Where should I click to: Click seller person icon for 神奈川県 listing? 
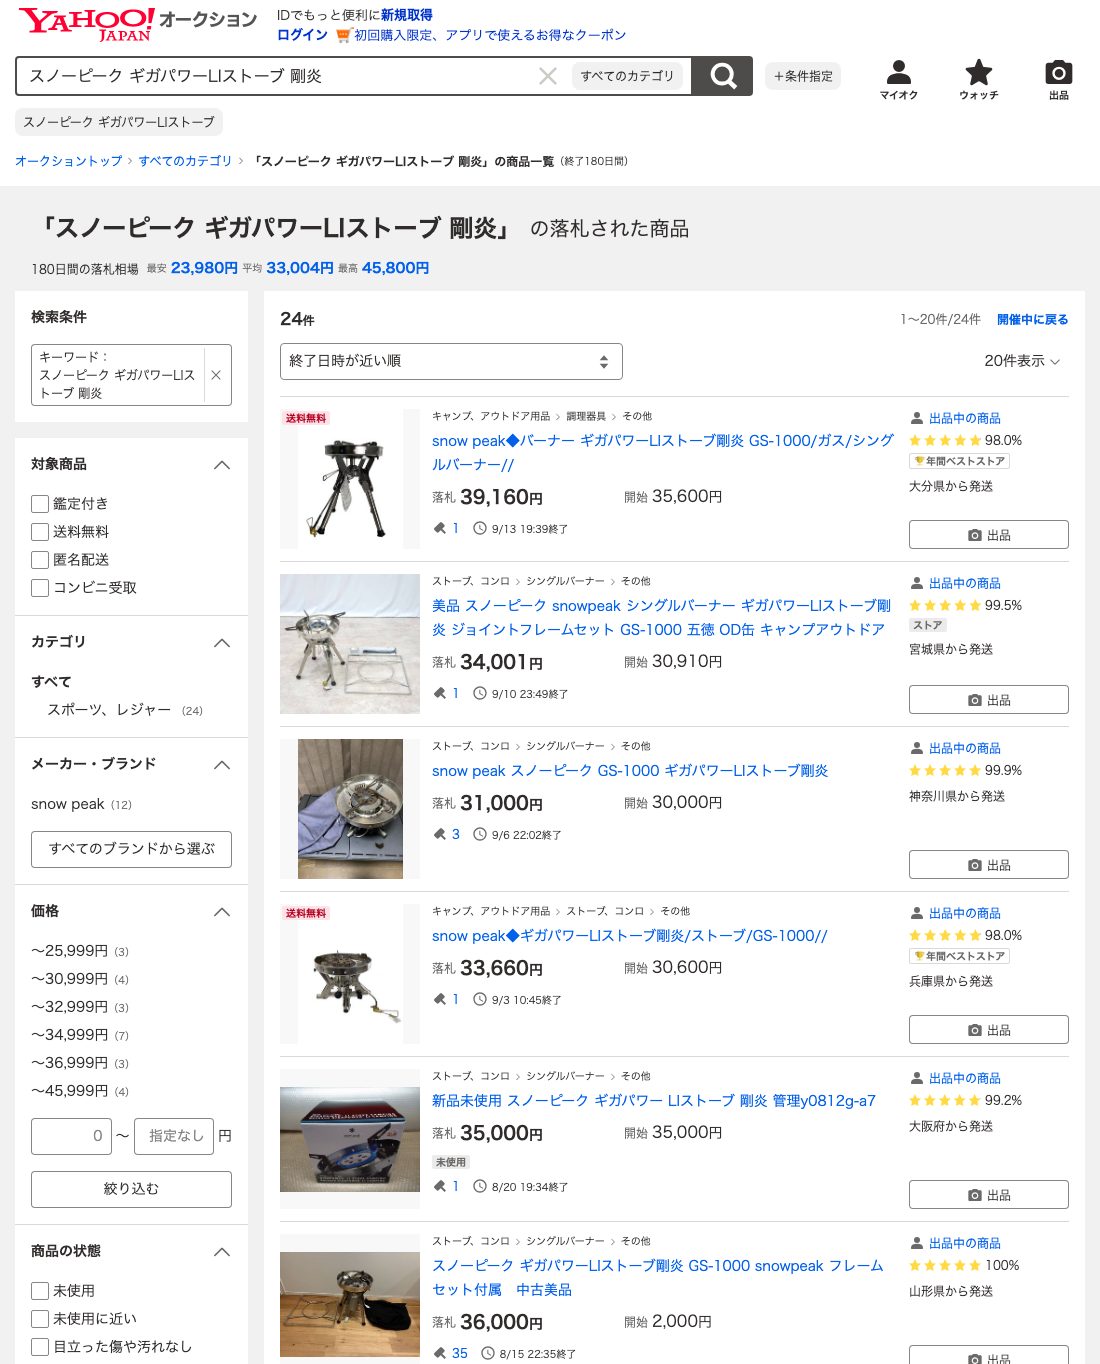tap(917, 748)
